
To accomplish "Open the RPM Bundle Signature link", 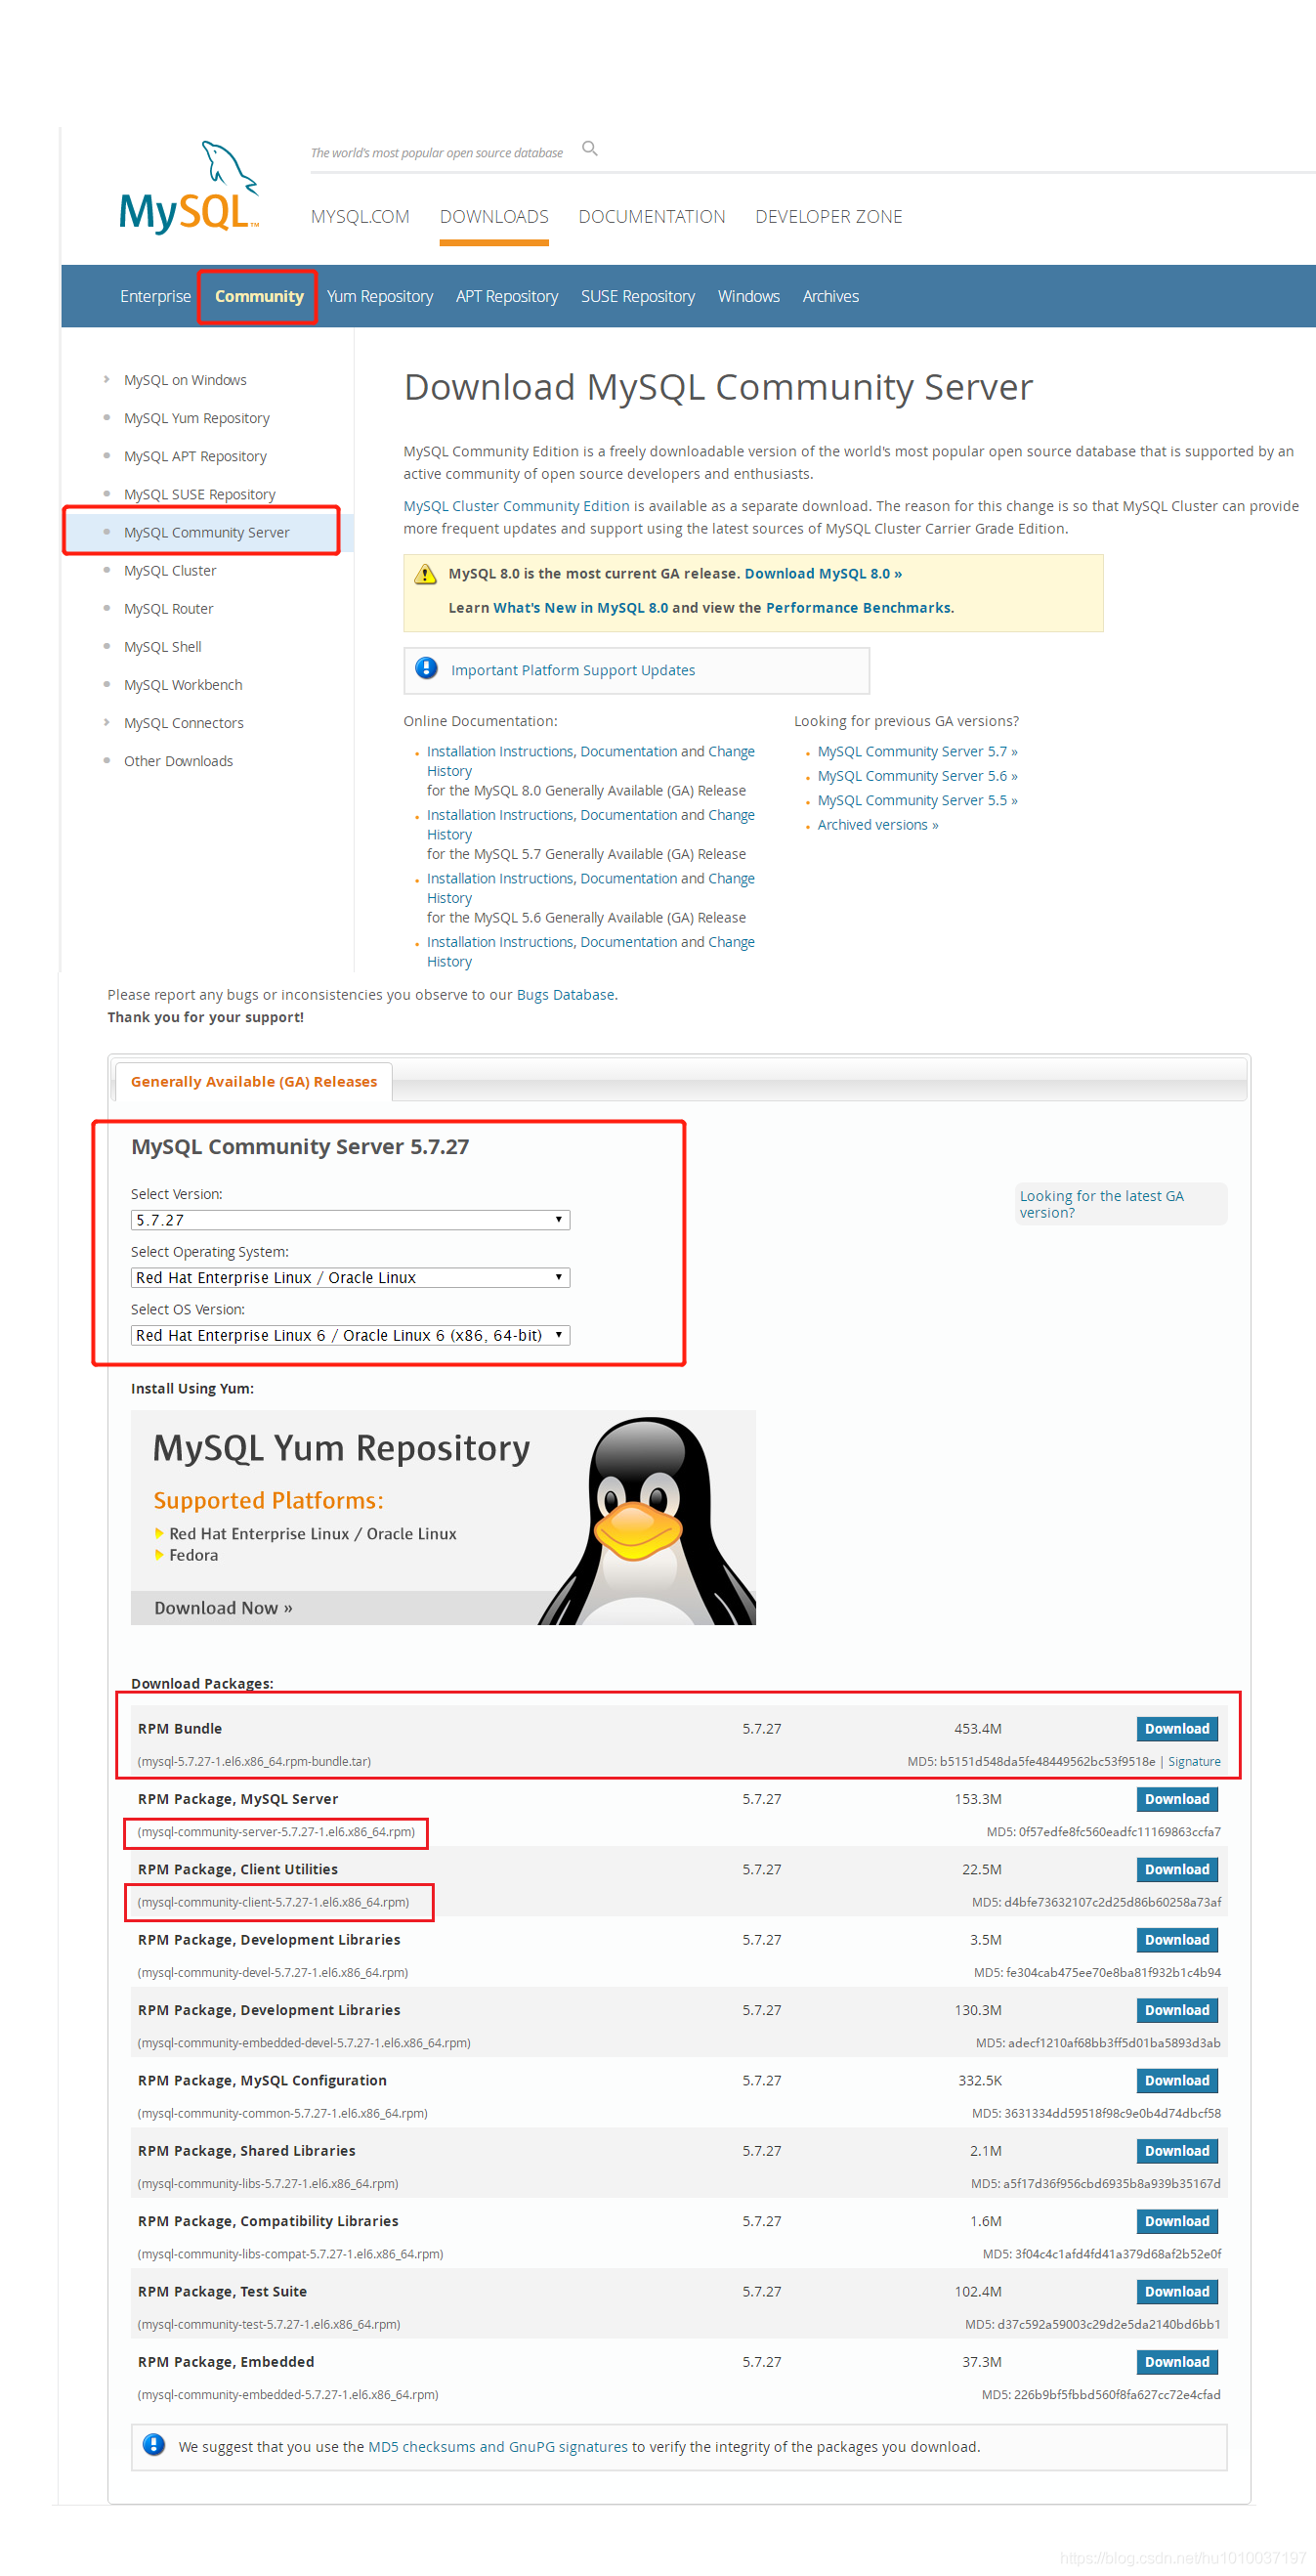I will click(1194, 1762).
